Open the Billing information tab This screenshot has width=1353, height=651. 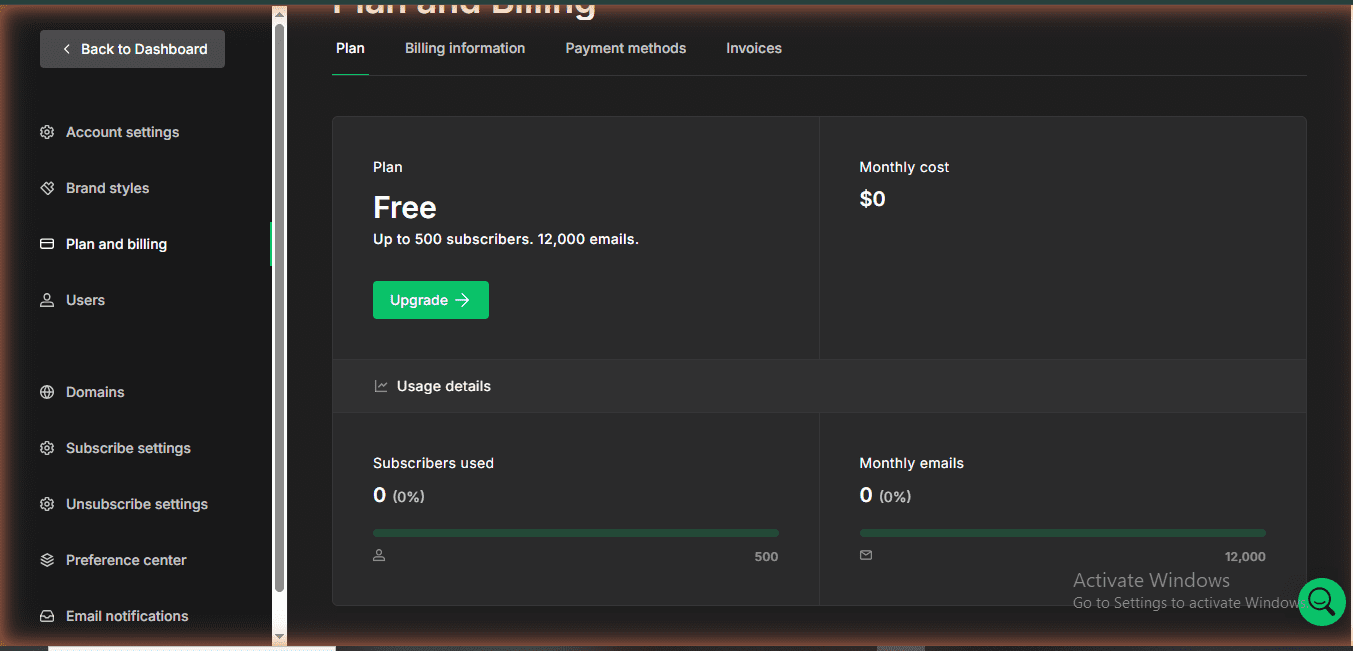point(465,48)
